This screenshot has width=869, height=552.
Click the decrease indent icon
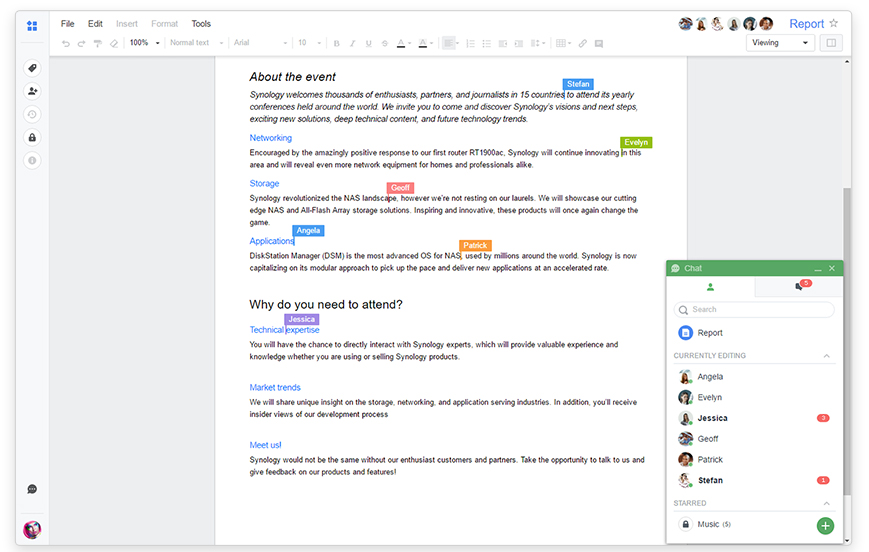tap(503, 43)
